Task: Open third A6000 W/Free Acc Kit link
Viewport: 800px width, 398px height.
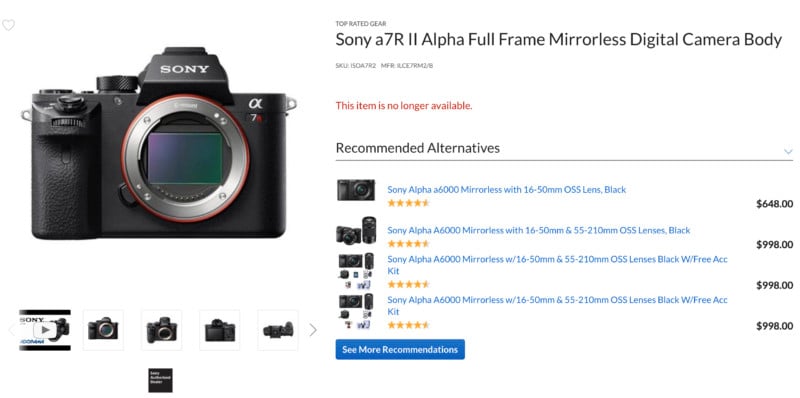Action: click(557, 265)
